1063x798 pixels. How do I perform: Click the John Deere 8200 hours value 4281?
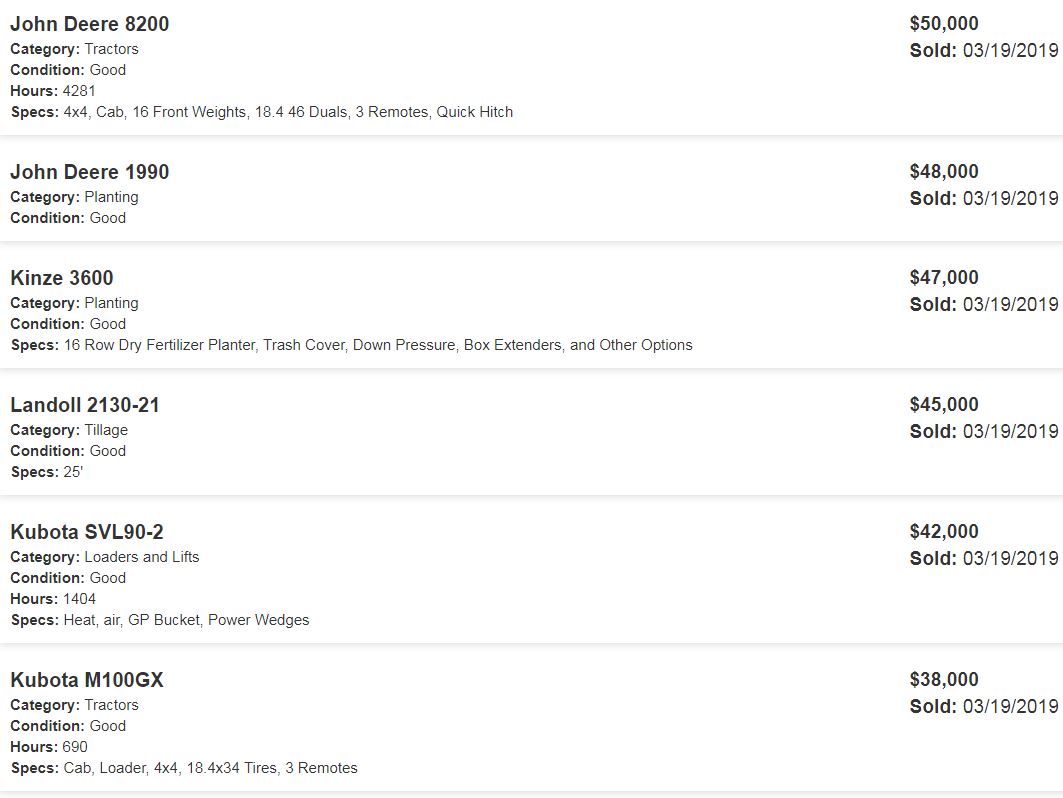pos(80,91)
